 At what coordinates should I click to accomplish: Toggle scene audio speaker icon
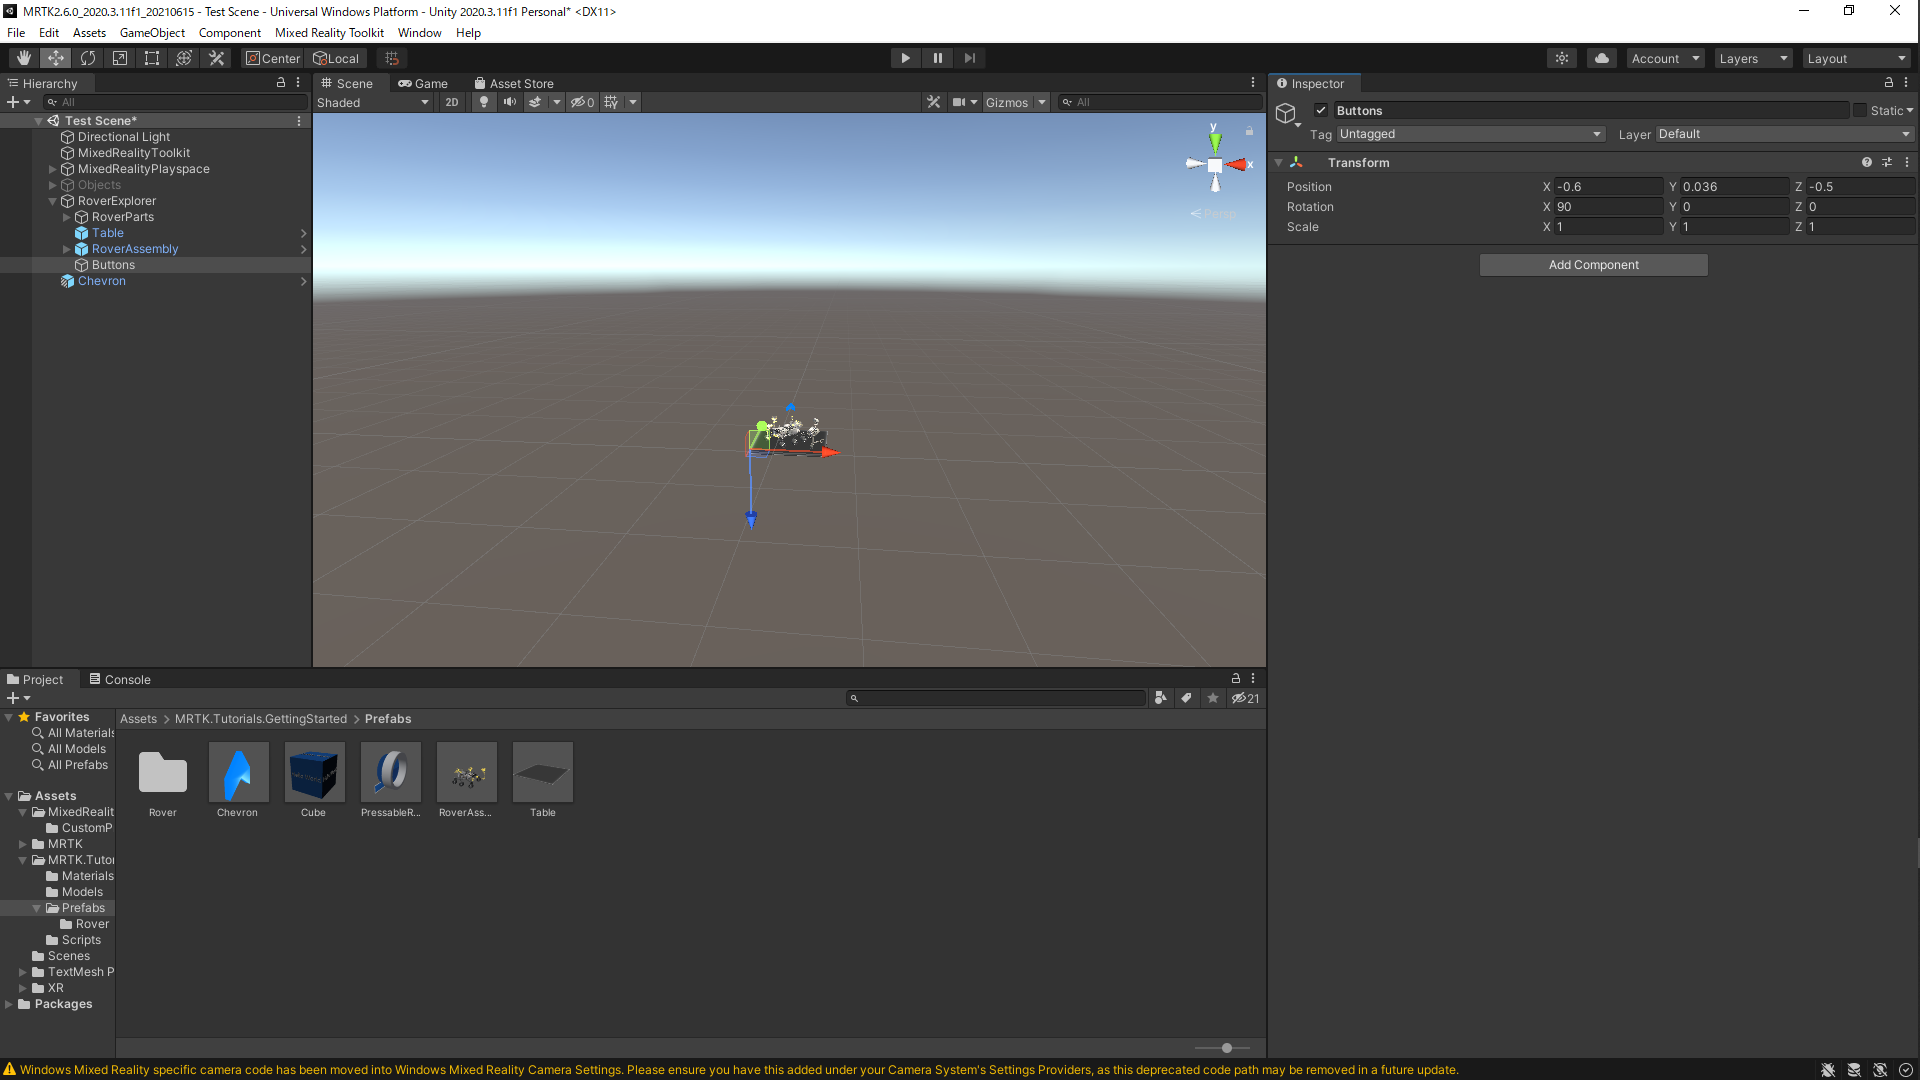510,102
